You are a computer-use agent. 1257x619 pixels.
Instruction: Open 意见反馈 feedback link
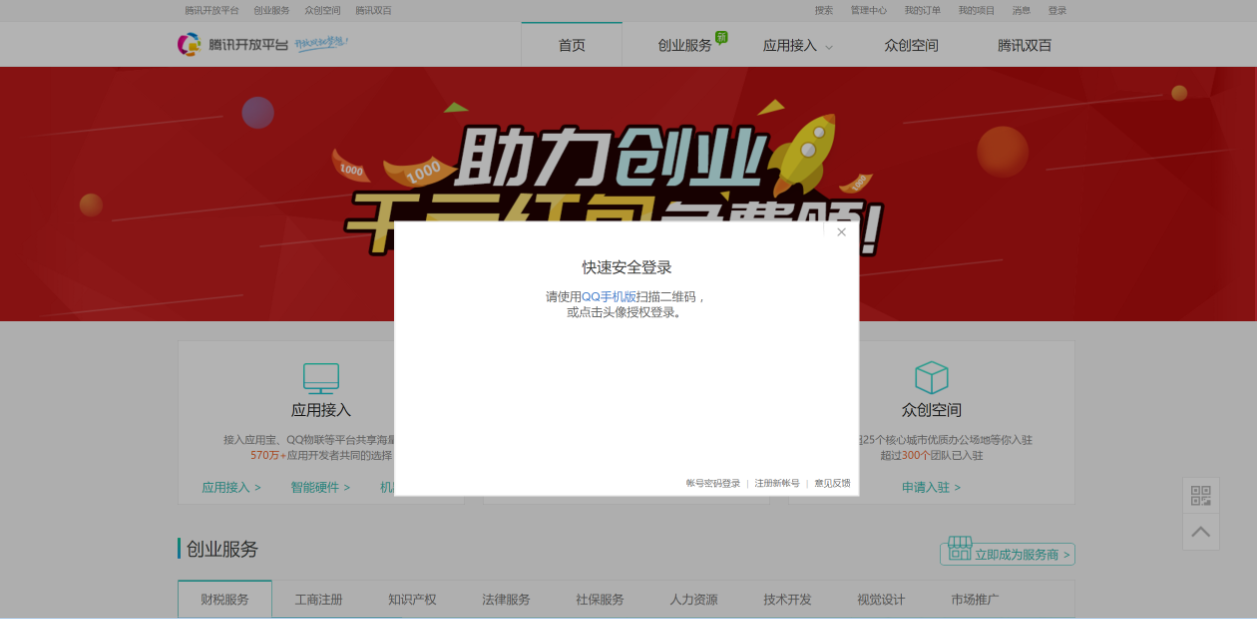(x=832, y=483)
